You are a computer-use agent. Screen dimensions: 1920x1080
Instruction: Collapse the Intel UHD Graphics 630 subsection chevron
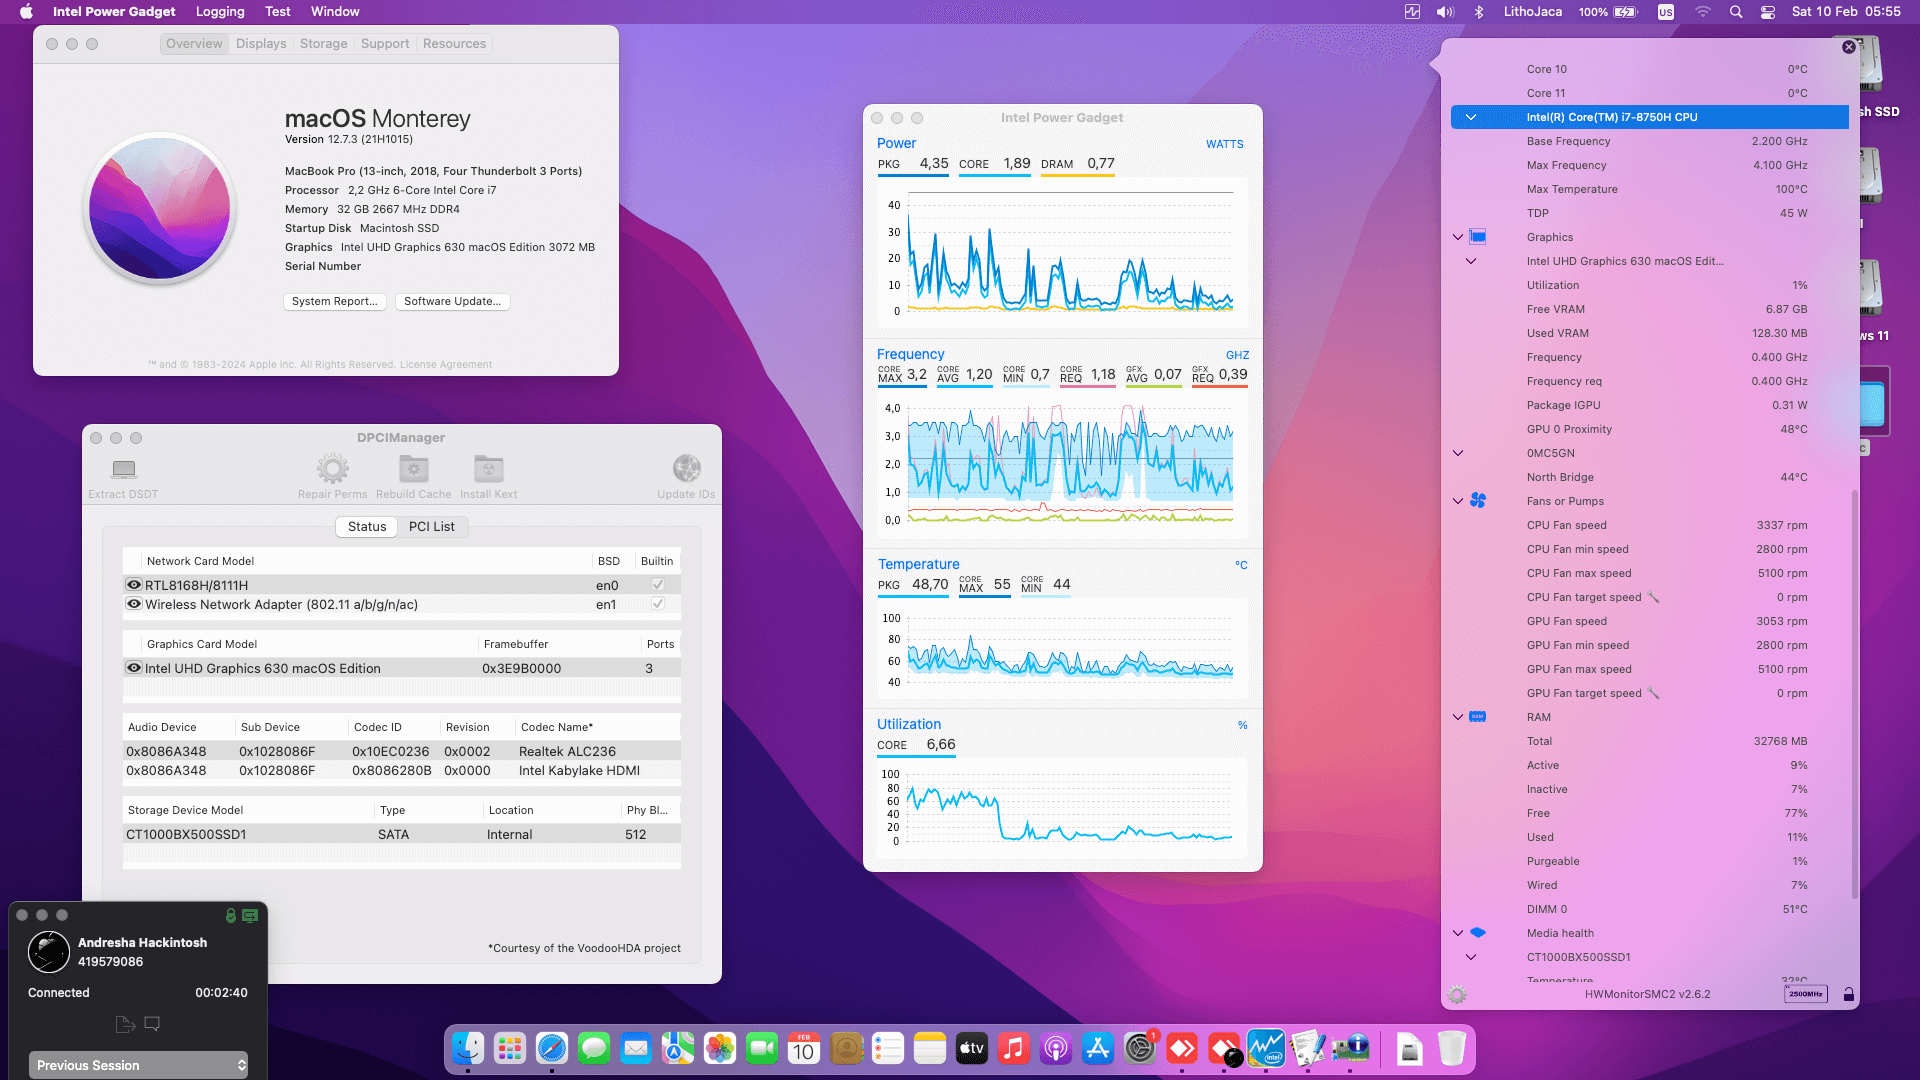1471,261
